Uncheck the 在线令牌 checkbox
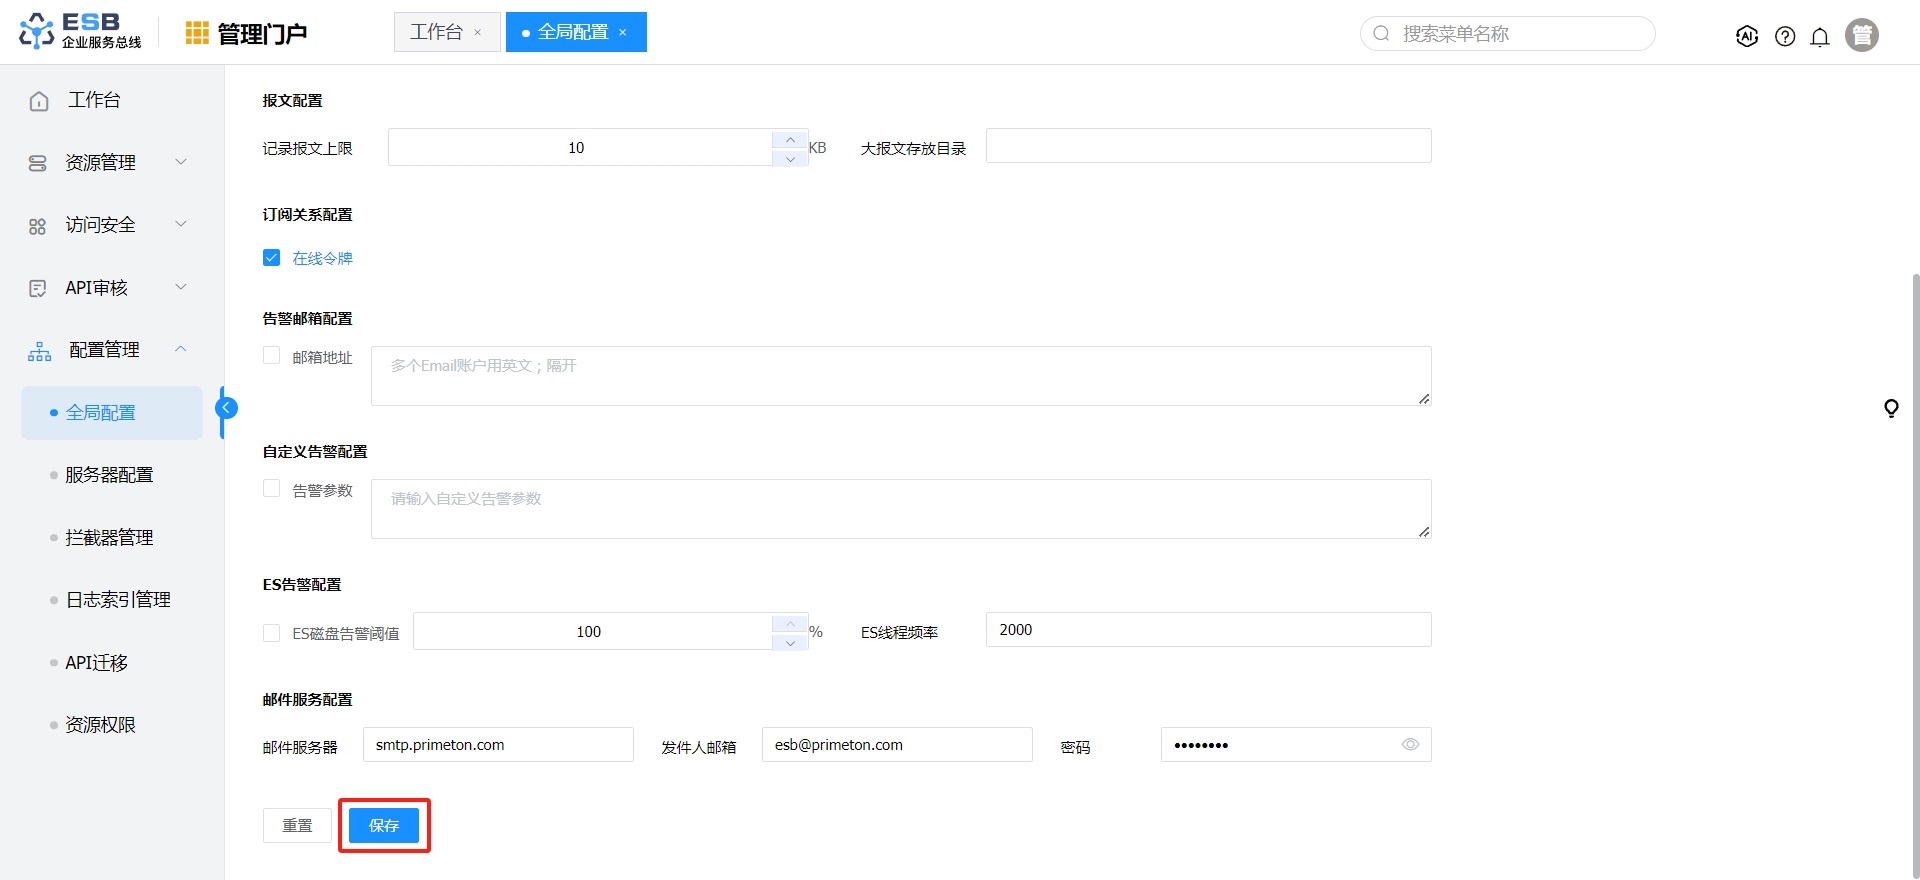The width and height of the screenshot is (1920, 880). [271, 258]
